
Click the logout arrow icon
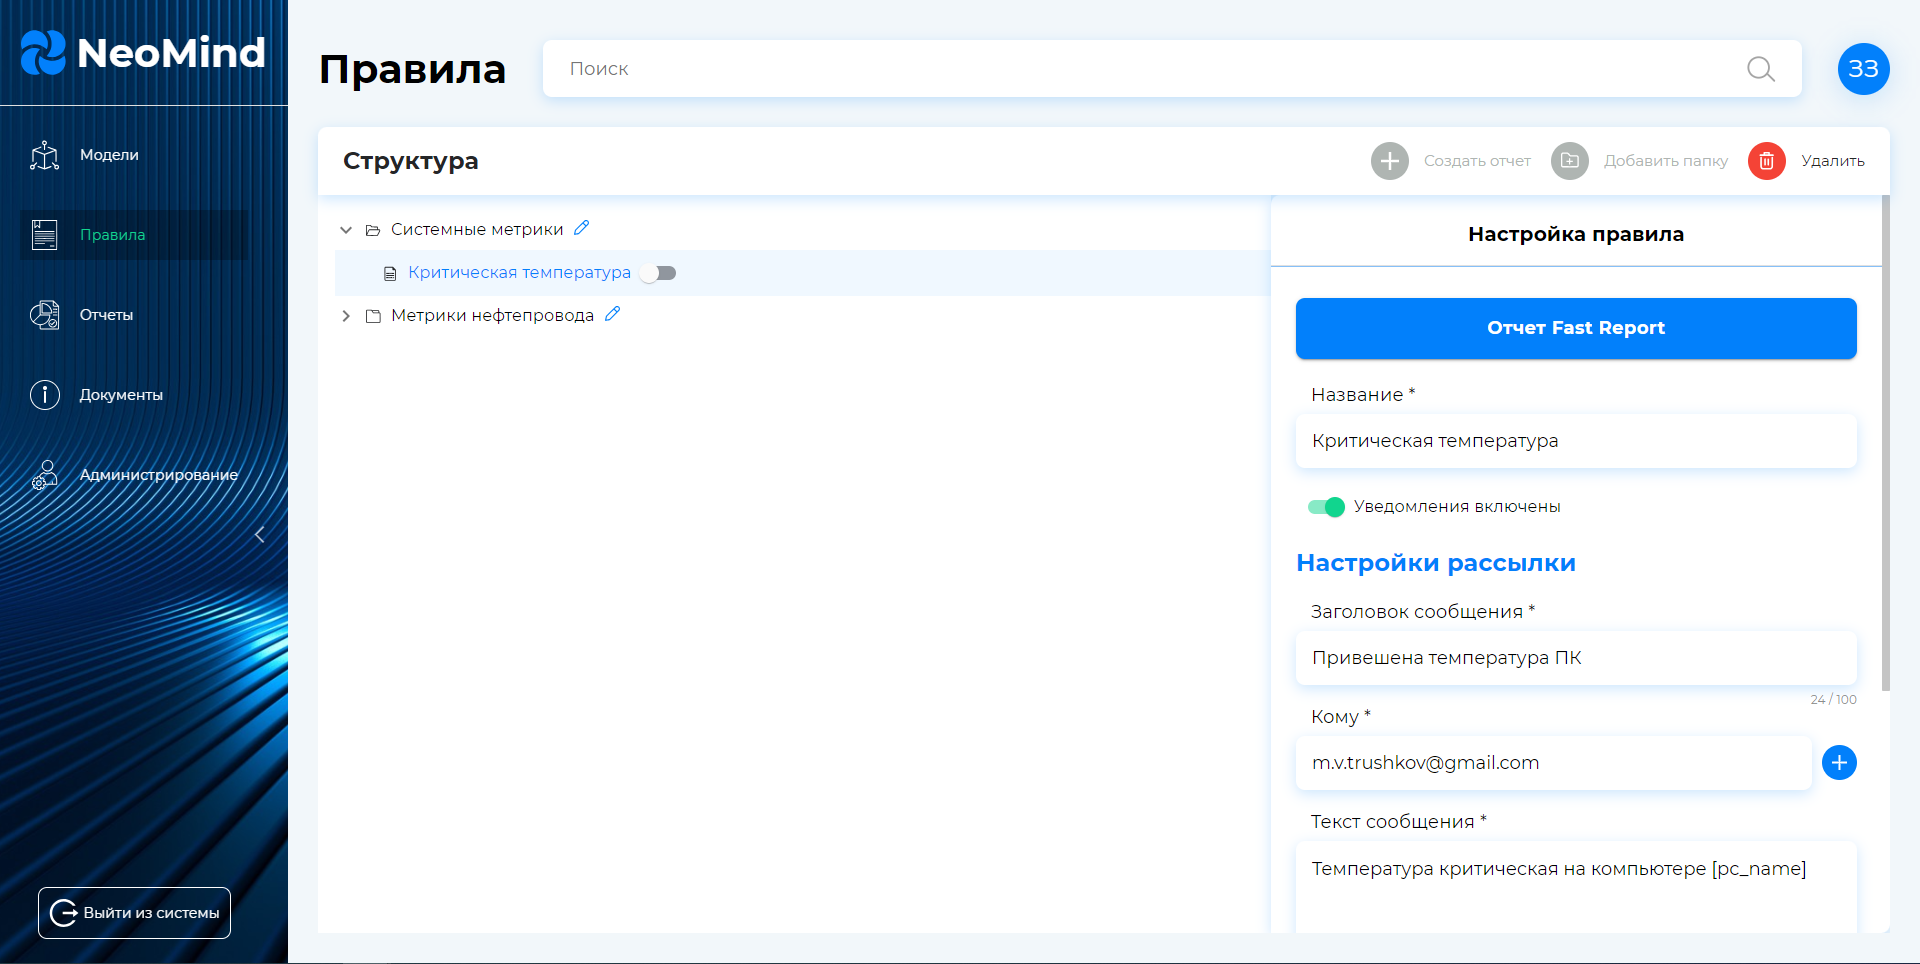pyautogui.click(x=63, y=913)
